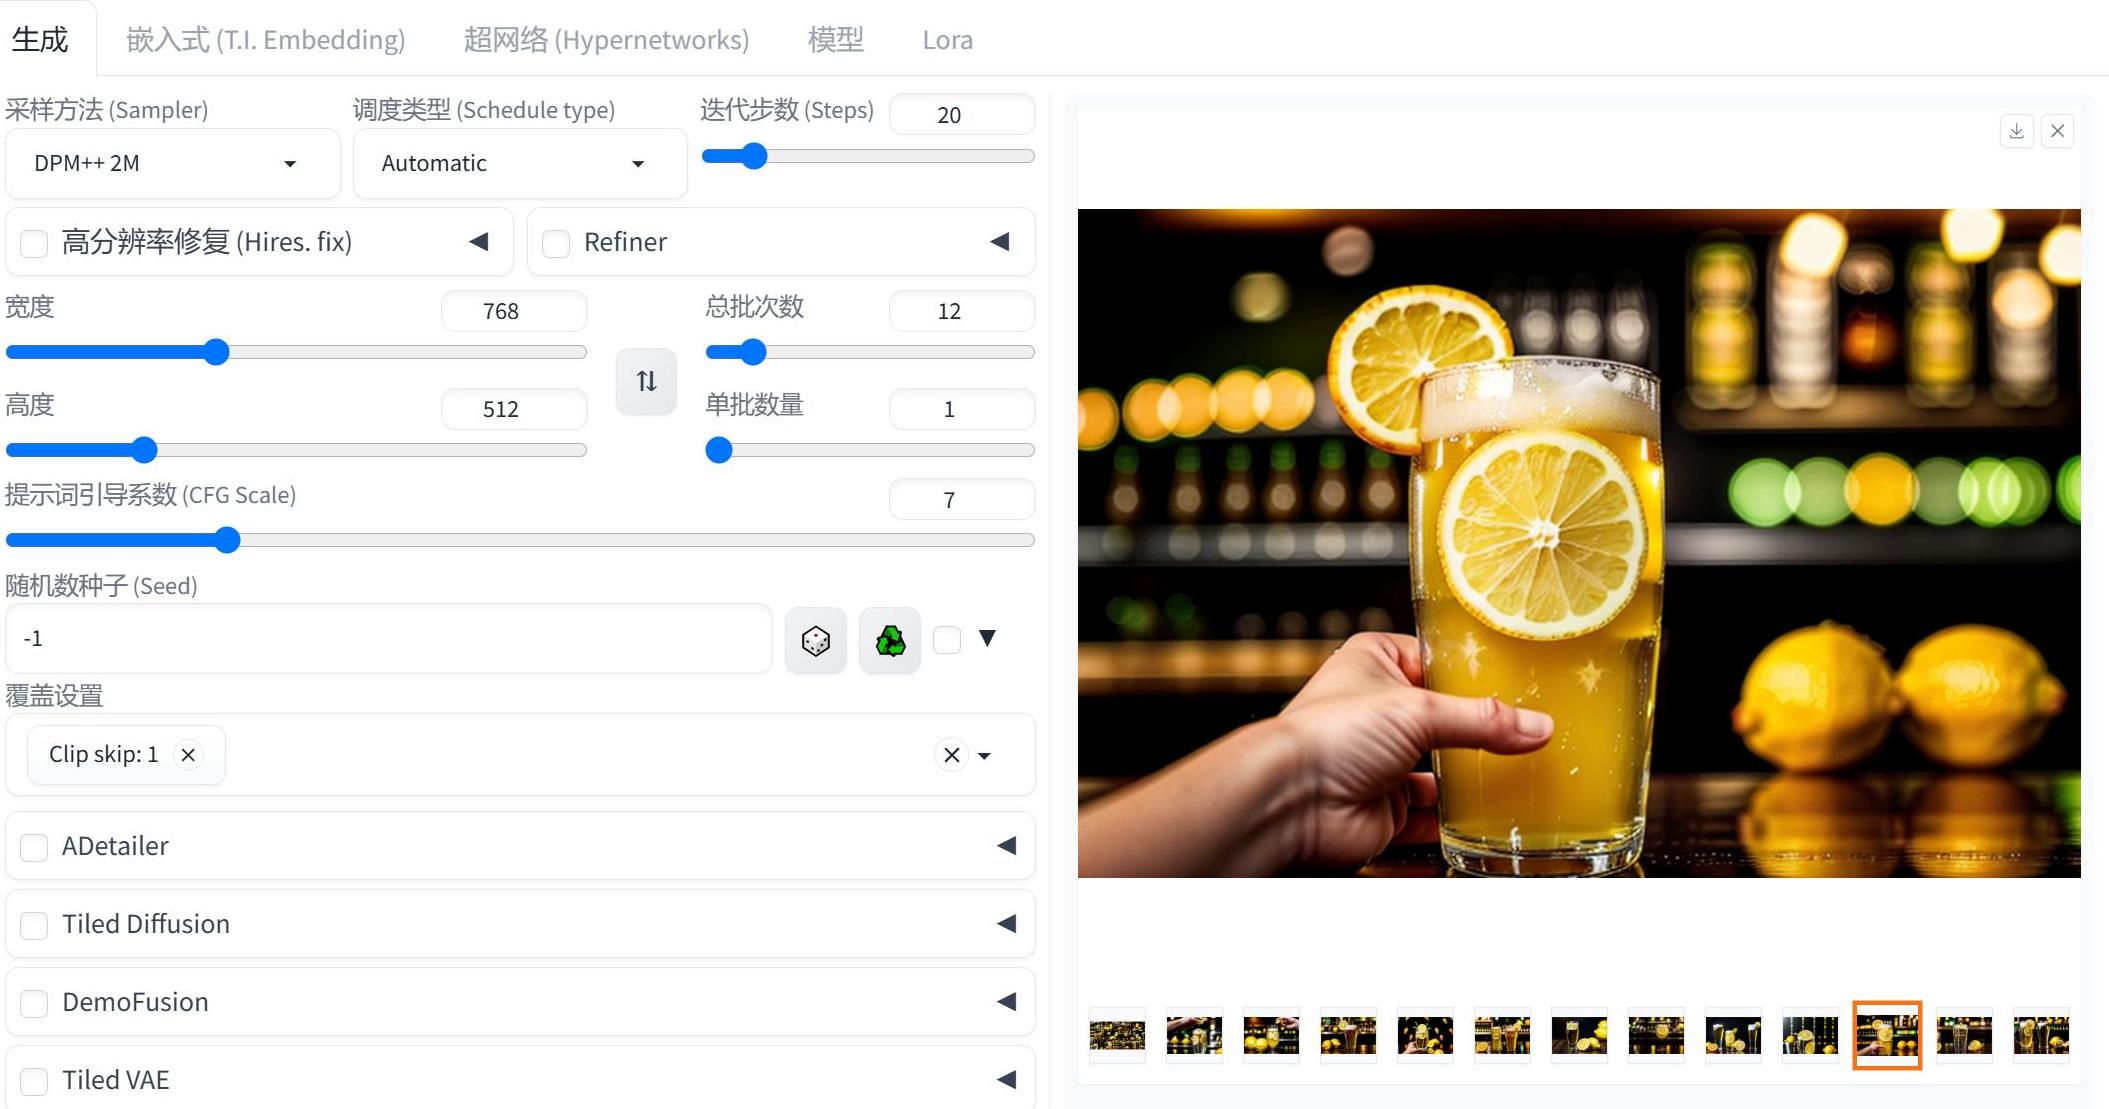The image size is (2109, 1109).
Task: Click the CFG Scale slider handle
Action: coord(228,540)
